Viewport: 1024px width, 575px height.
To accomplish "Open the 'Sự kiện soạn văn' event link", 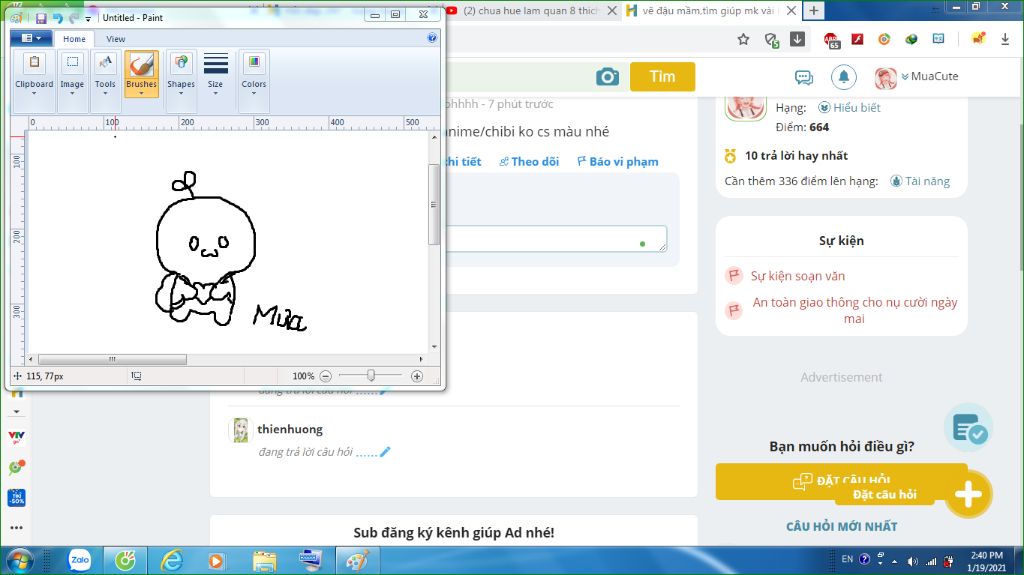I will tap(797, 276).
